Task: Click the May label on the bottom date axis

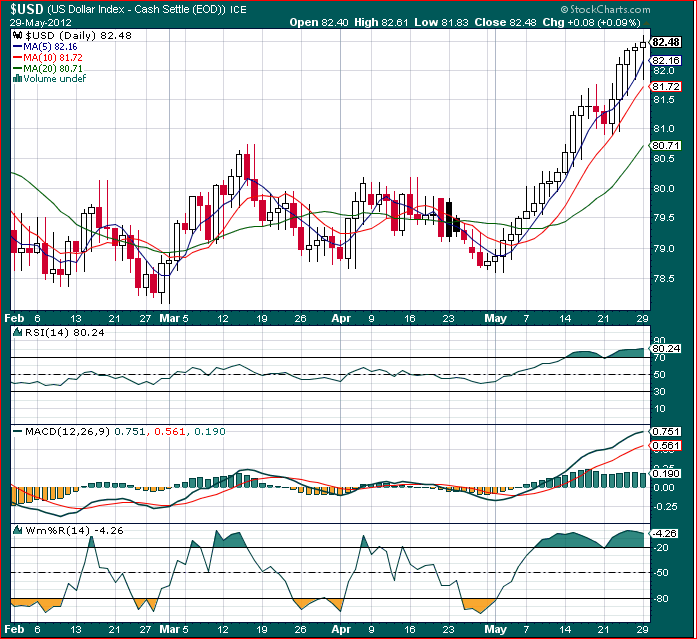Action: [x=495, y=629]
